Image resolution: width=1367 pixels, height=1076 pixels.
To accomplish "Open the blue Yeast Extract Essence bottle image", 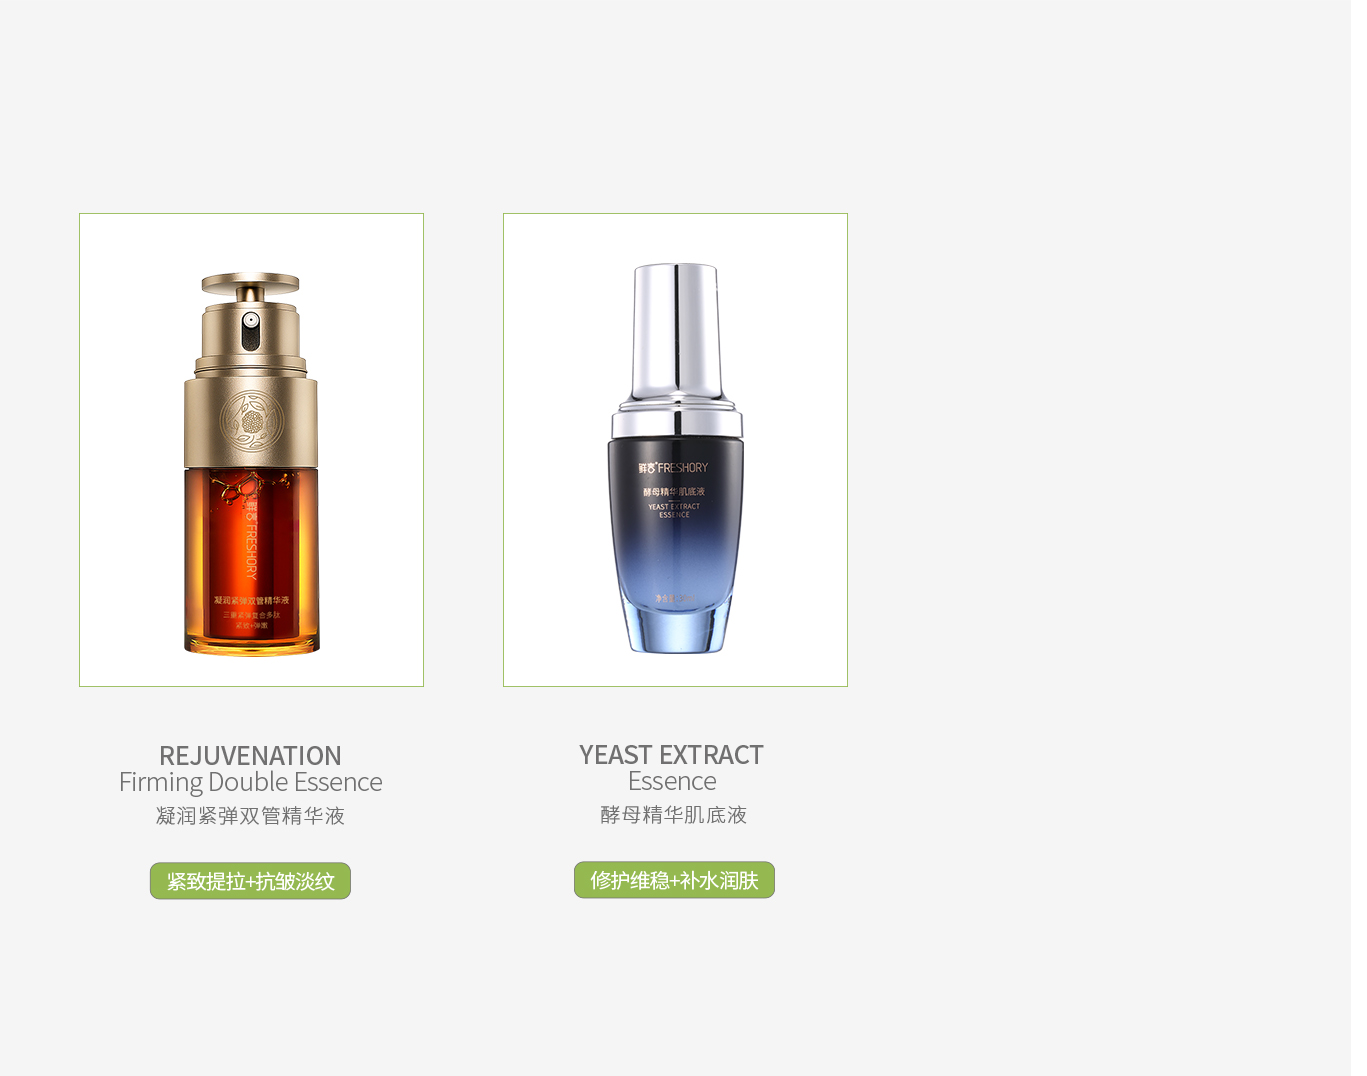I will click(x=675, y=450).
